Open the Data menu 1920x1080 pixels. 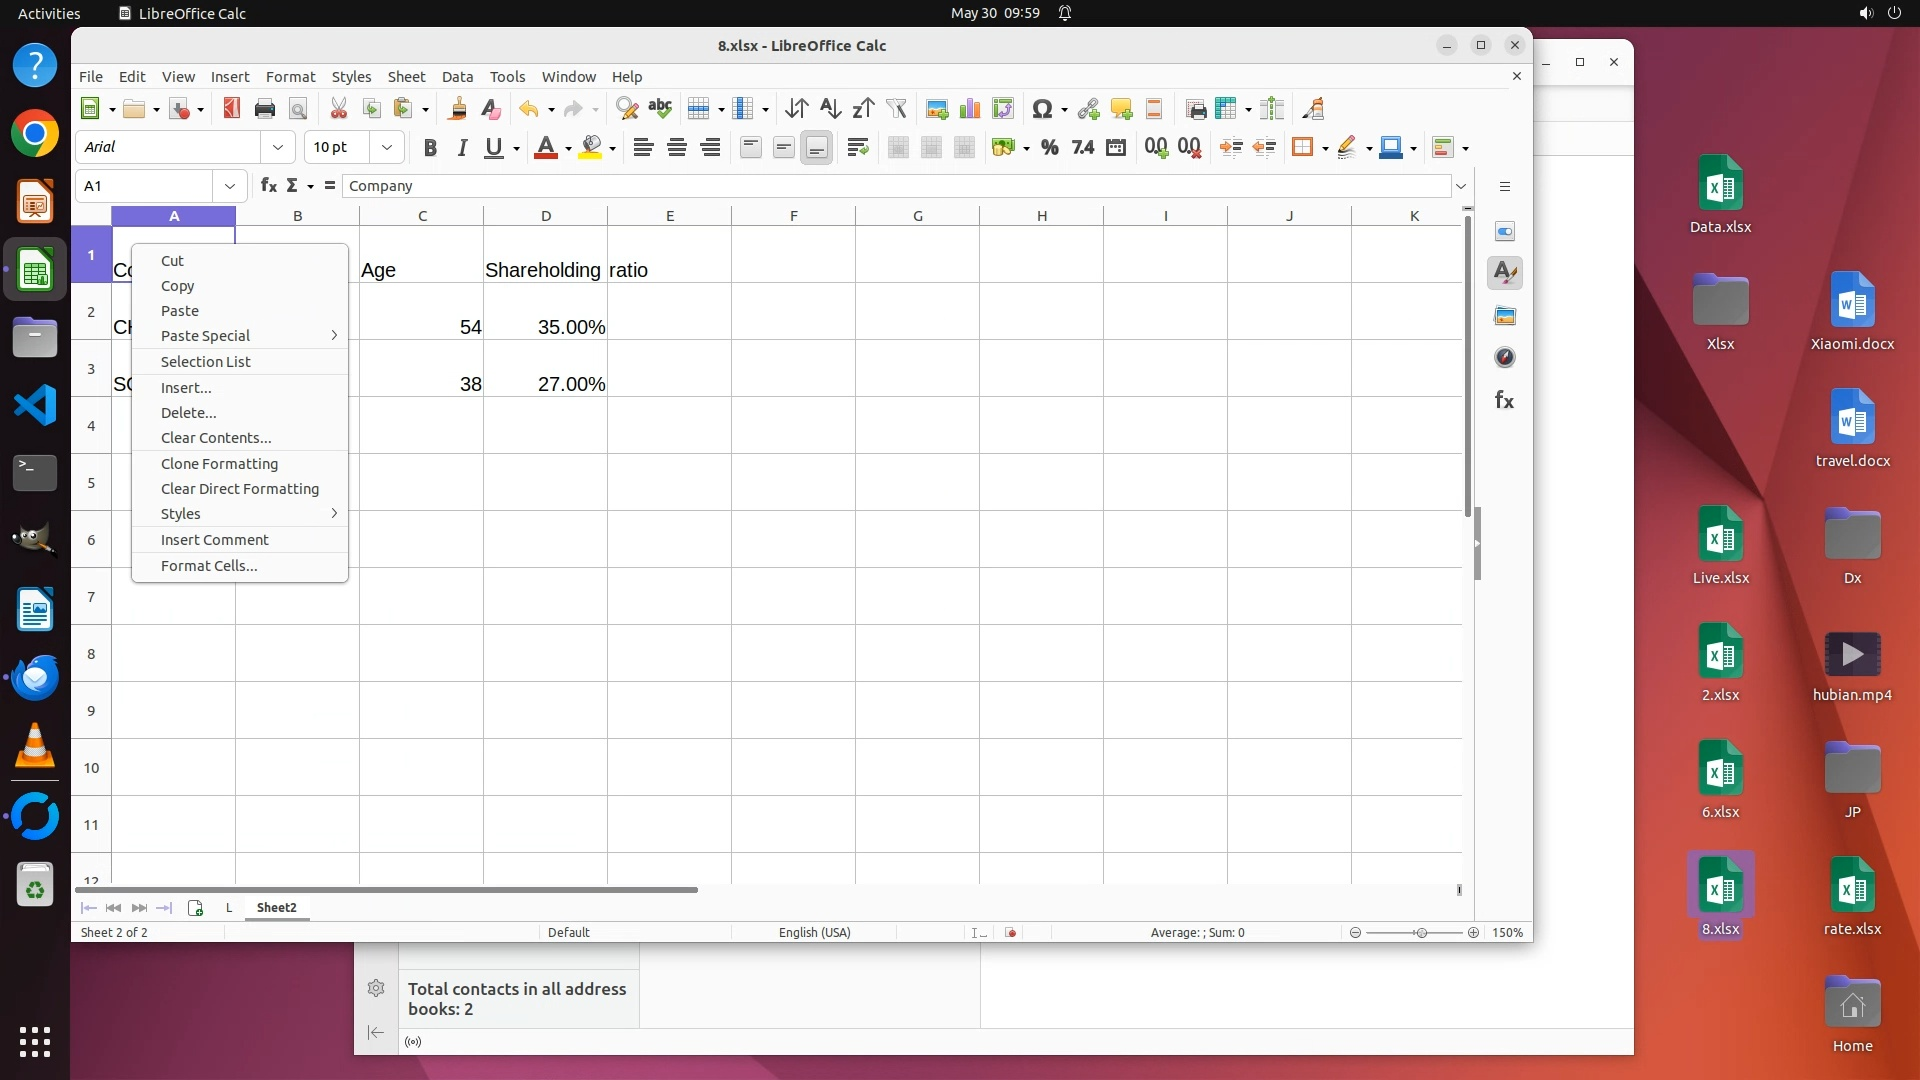[457, 77]
